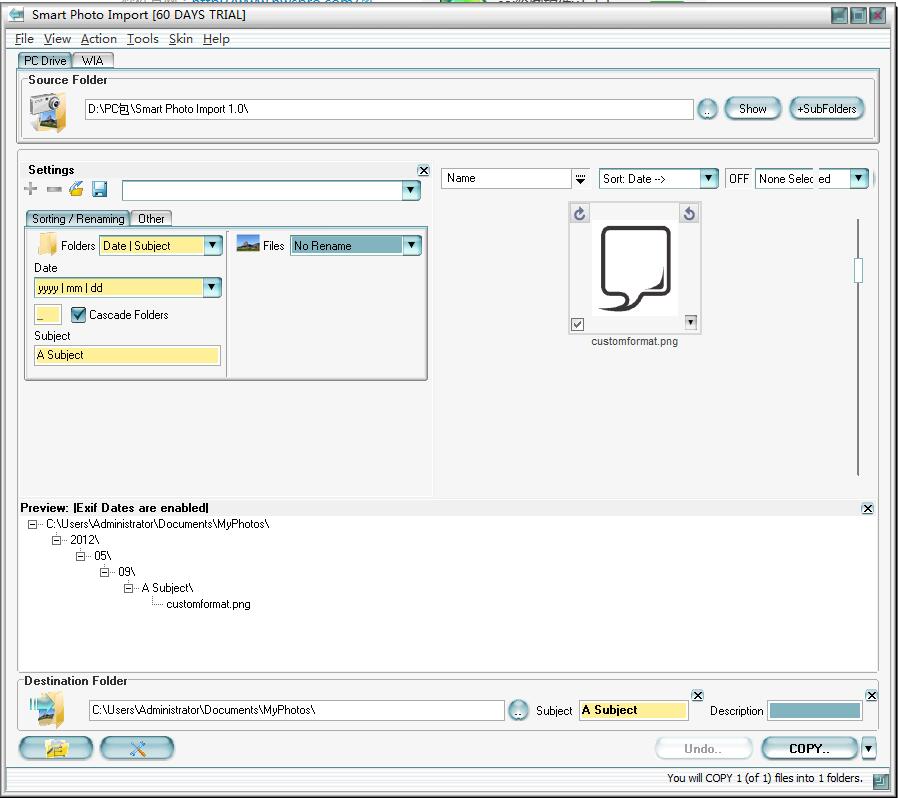Viewport: 898px width, 798px height.
Task: Open the Sort: Date dropdown
Action: [708, 179]
